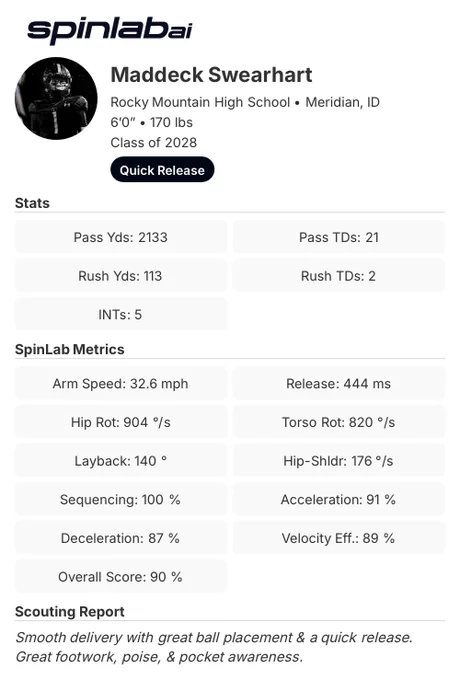Open the Overall Score 90 % card
The width and height of the screenshot is (460, 680).
click(121, 576)
